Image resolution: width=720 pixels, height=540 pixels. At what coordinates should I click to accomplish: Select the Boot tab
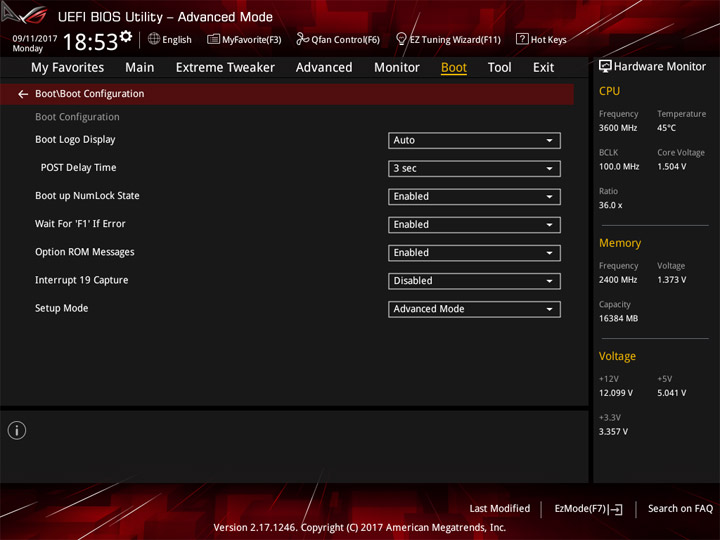(x=454, y=68)
